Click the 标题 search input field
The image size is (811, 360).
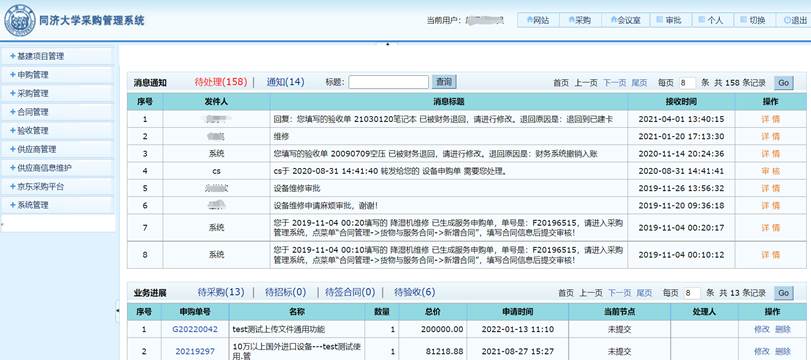(388, 82)
